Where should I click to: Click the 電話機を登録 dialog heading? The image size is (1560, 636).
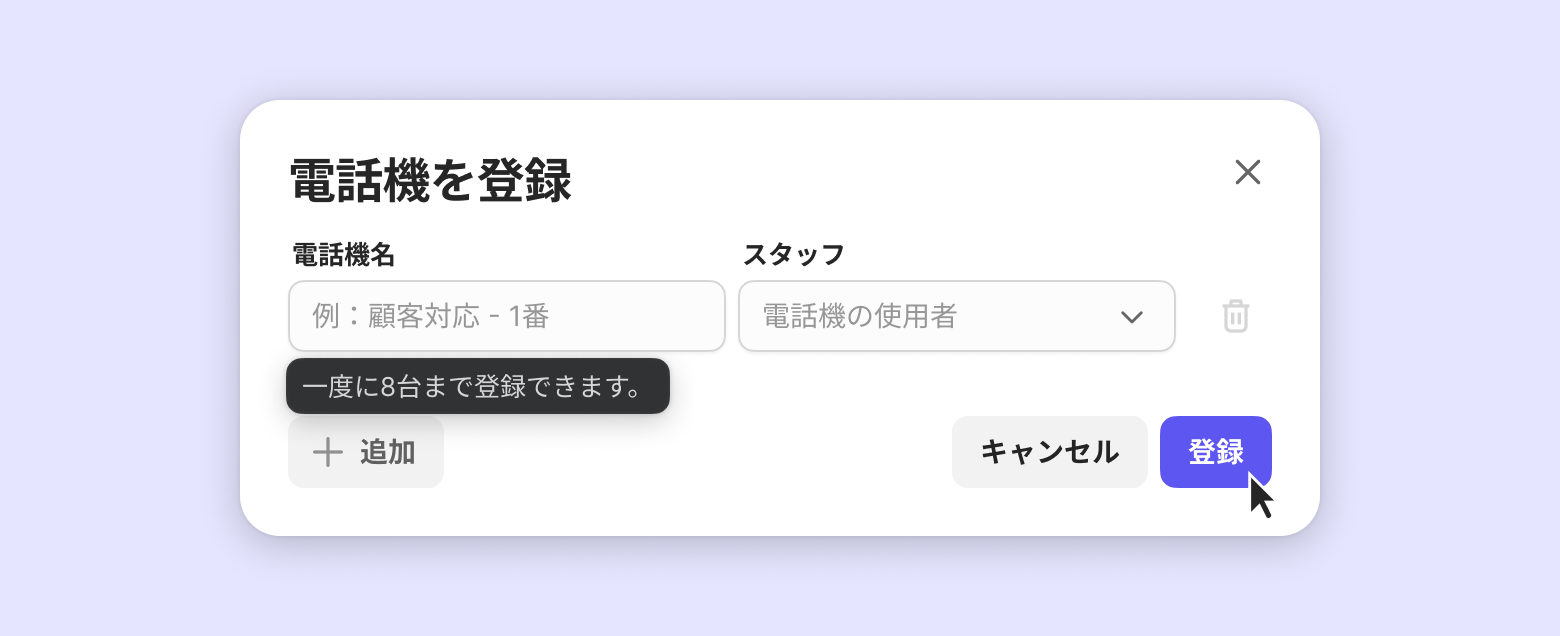pos(430,182)
